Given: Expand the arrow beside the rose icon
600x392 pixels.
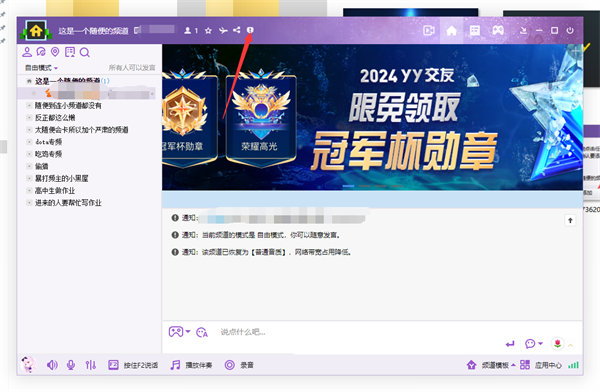Looking at the screenshot, I should (x=571, y=345).
